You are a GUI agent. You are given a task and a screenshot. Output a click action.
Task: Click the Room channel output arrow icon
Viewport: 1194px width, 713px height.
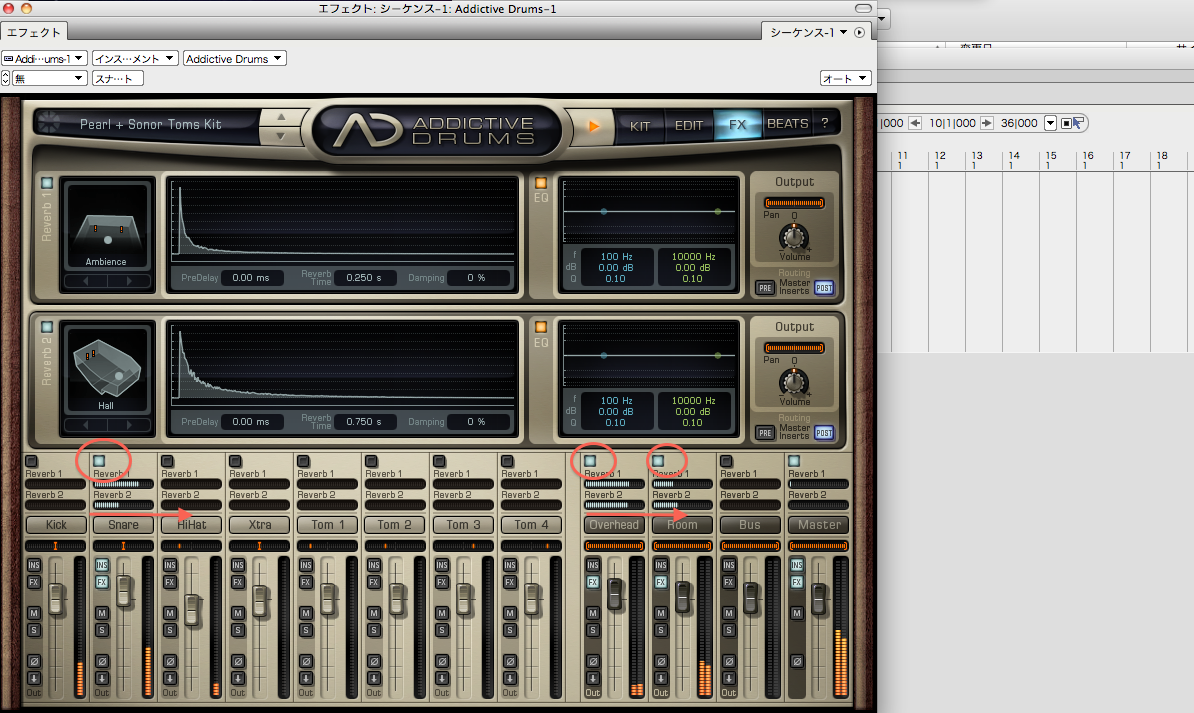pos(661,678)
